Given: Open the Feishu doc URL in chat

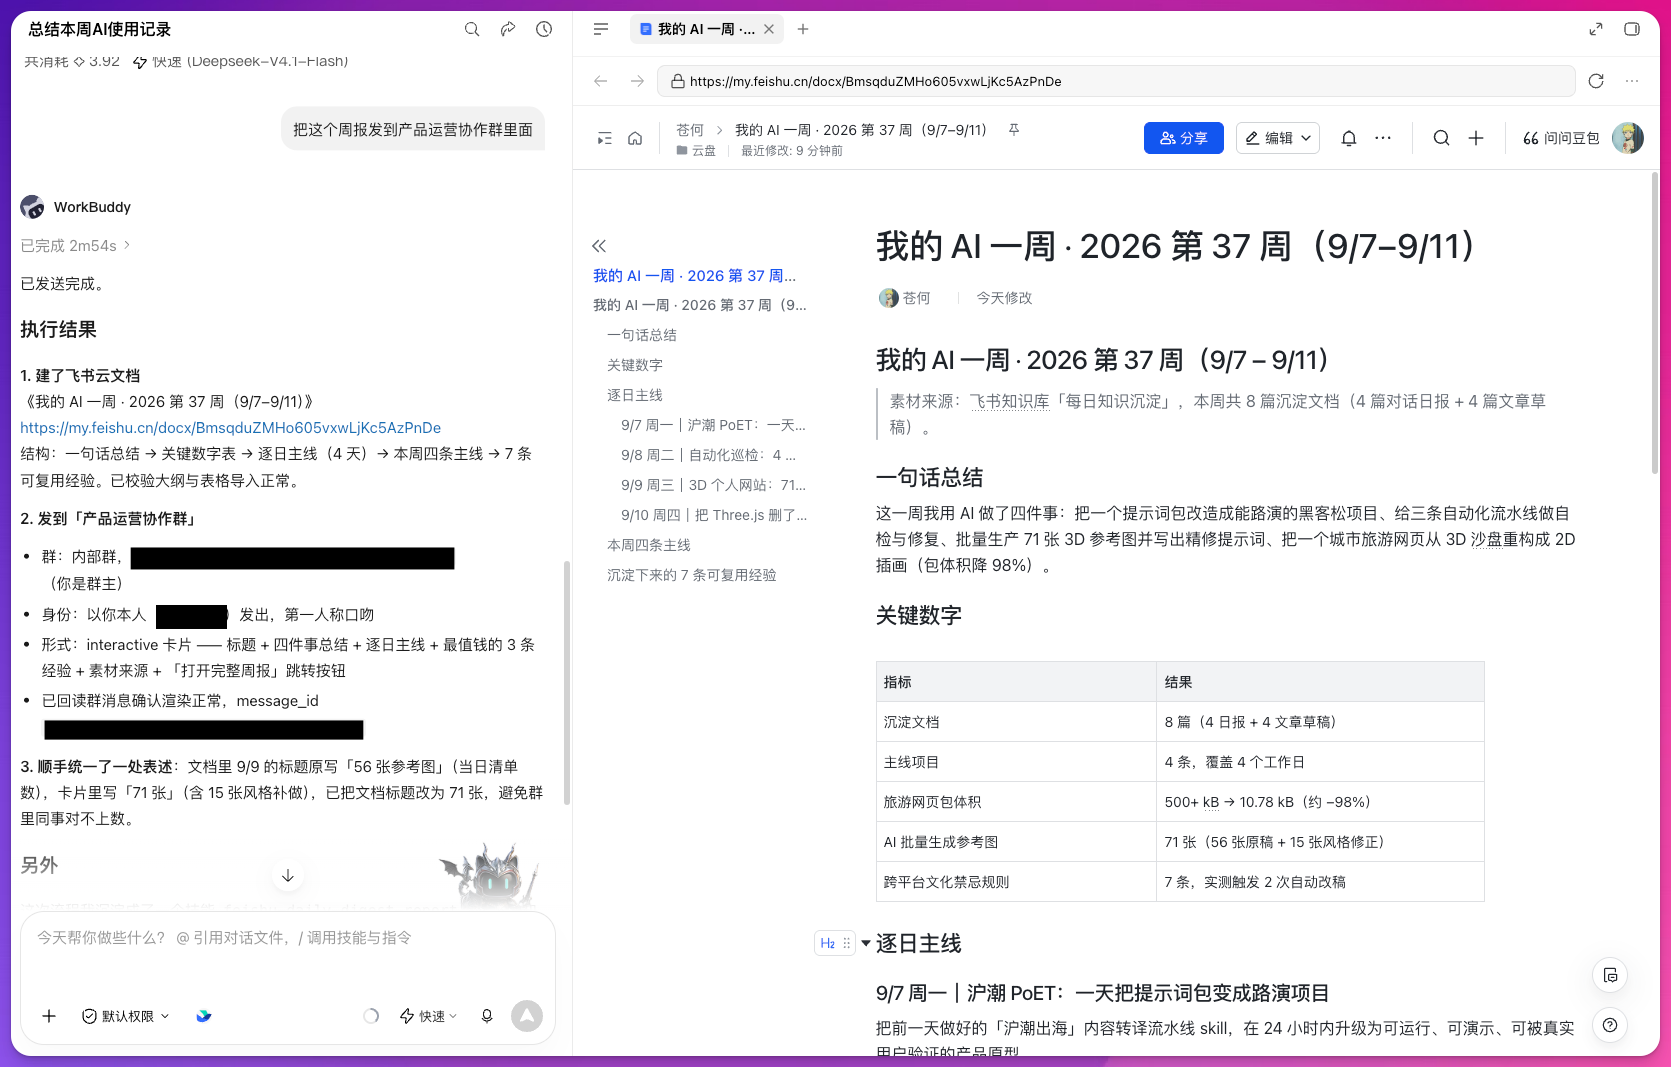Looking at the screenshot, I should click(x=231, y=427).
